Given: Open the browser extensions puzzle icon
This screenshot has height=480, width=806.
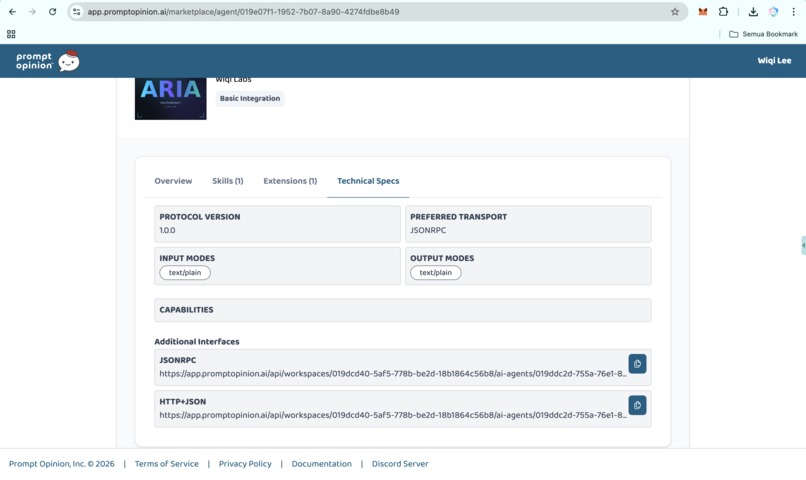Looking at the screenshot, I should 723,11.
